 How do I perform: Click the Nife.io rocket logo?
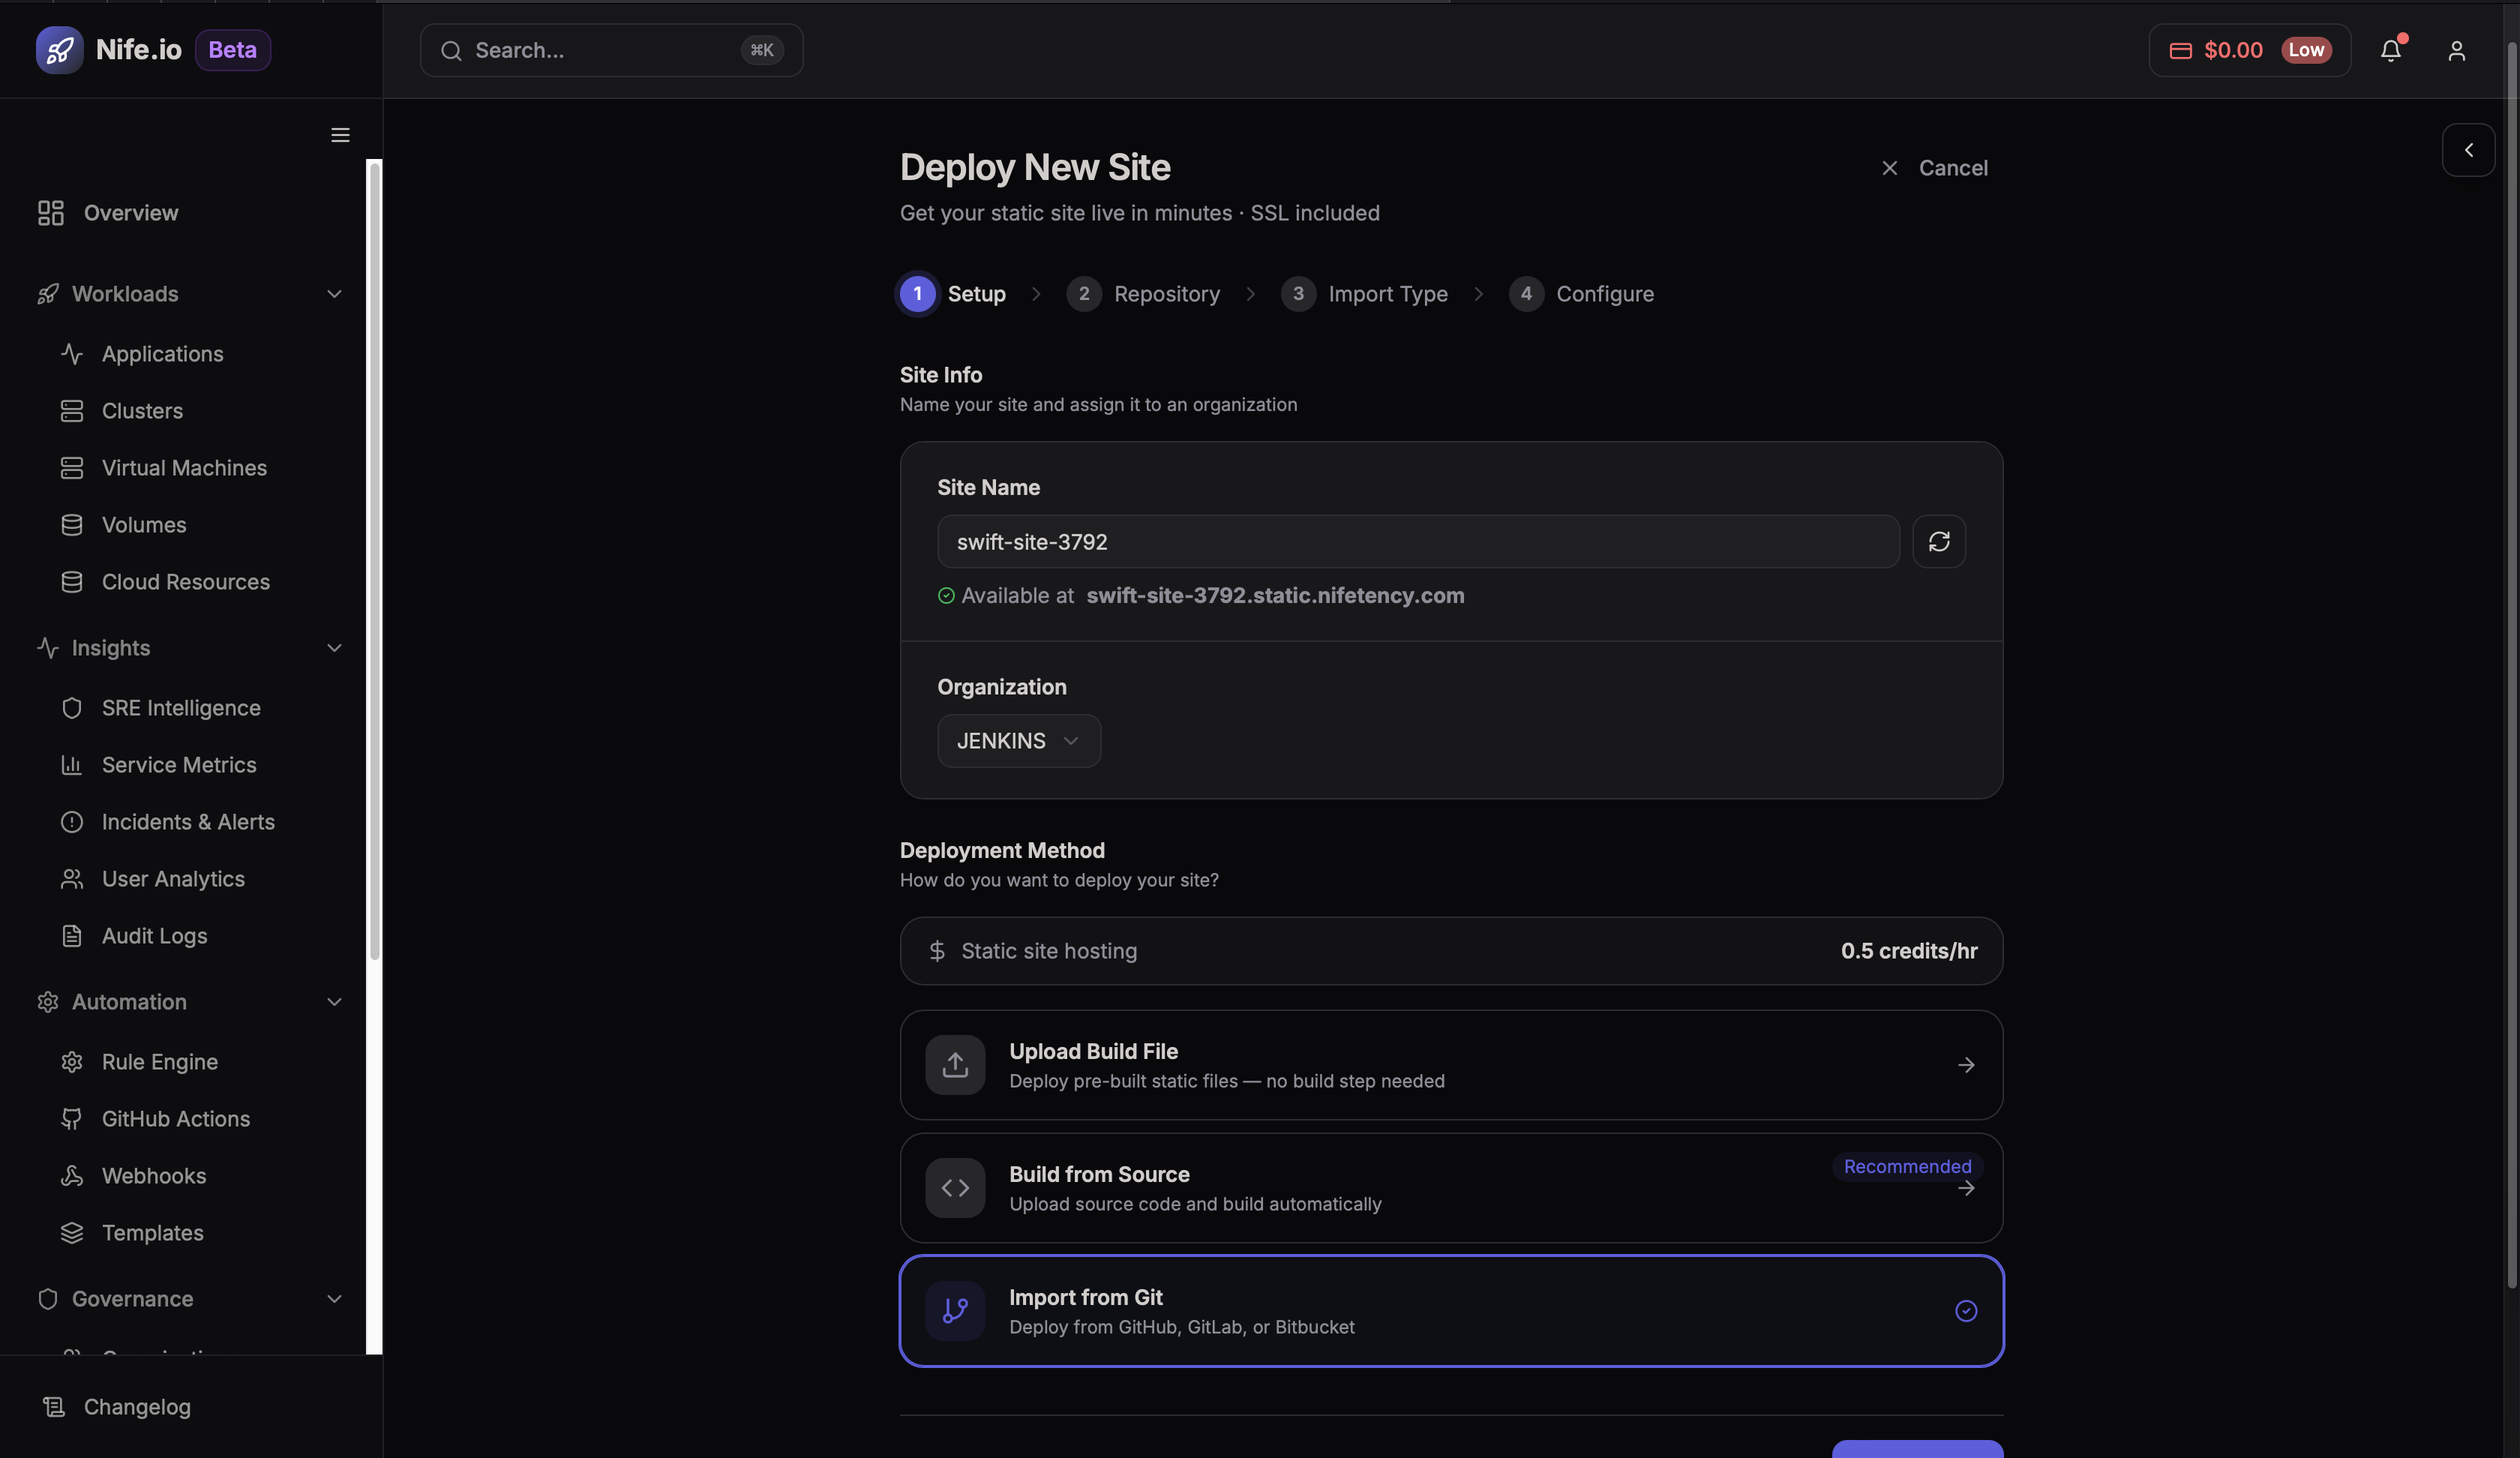pyautogui.click(x=59, y=50)
